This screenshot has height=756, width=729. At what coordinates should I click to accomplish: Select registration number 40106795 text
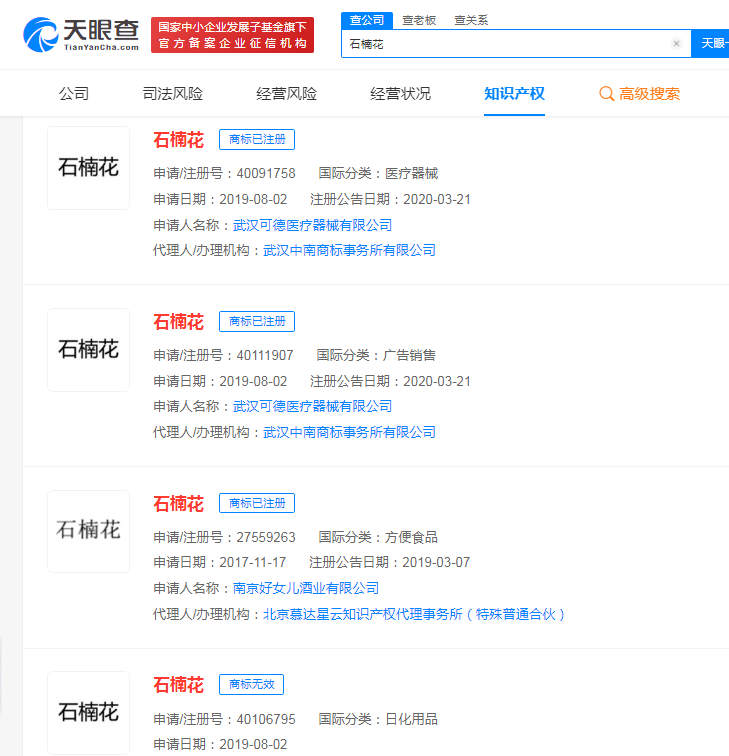click(x=266, y=719)
